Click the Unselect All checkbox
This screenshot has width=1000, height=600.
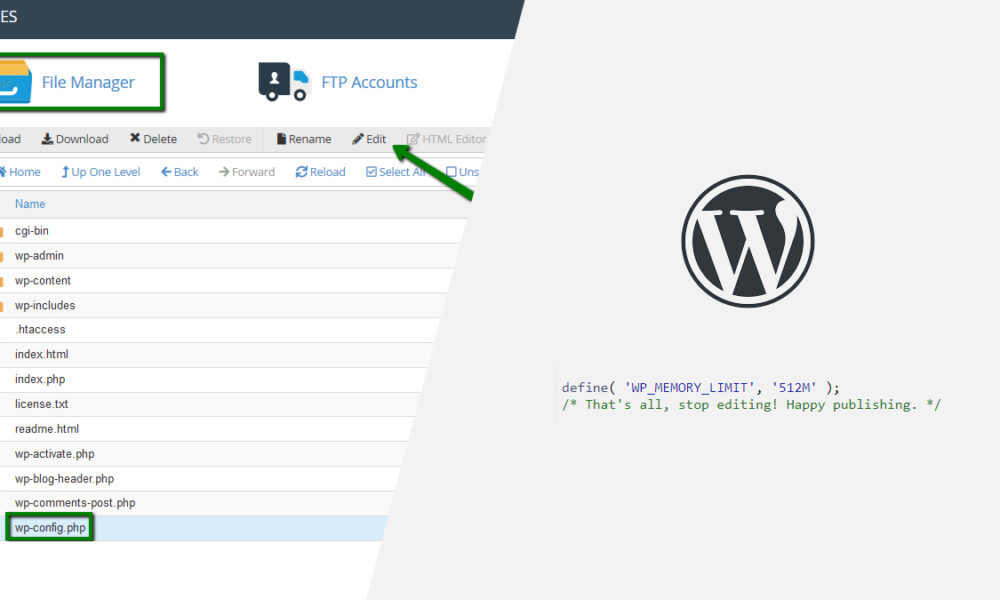(452, 171)
